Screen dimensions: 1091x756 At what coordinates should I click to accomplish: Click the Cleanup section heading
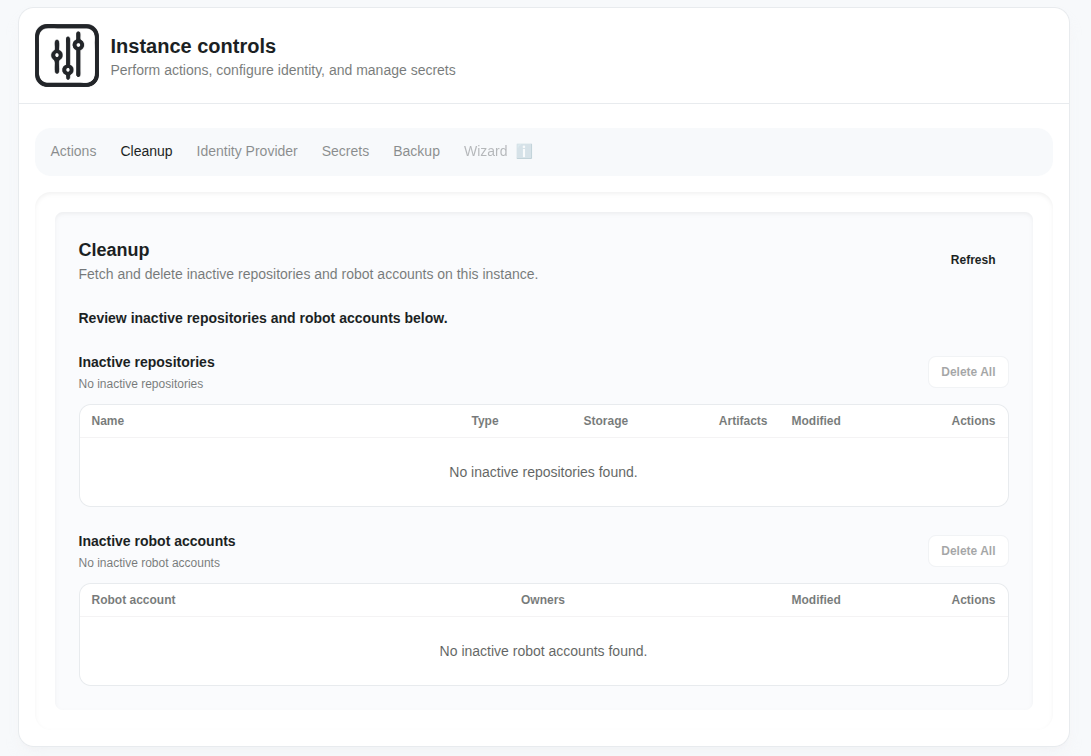[113, 250]
